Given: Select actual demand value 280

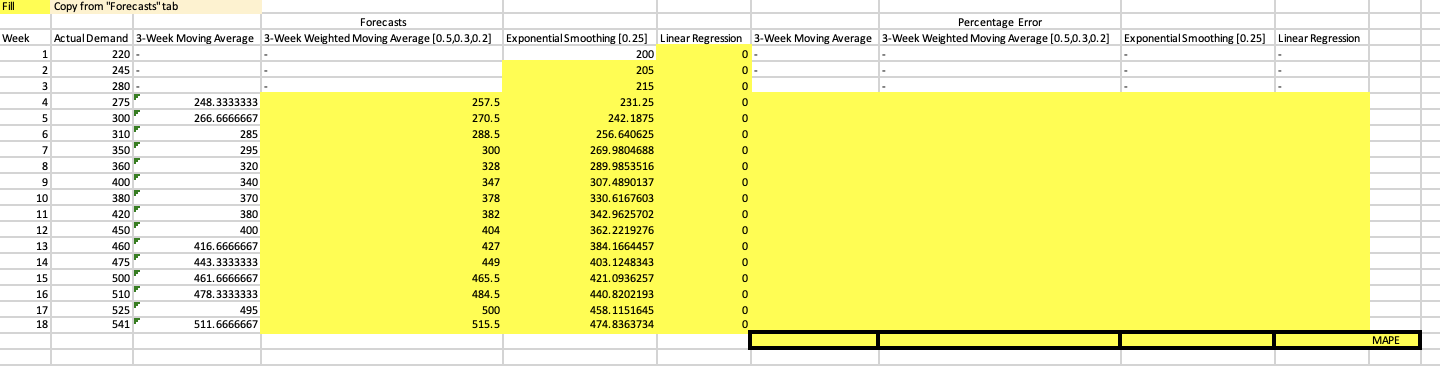Looking at the screenshot, I should (x=92, y=85).
